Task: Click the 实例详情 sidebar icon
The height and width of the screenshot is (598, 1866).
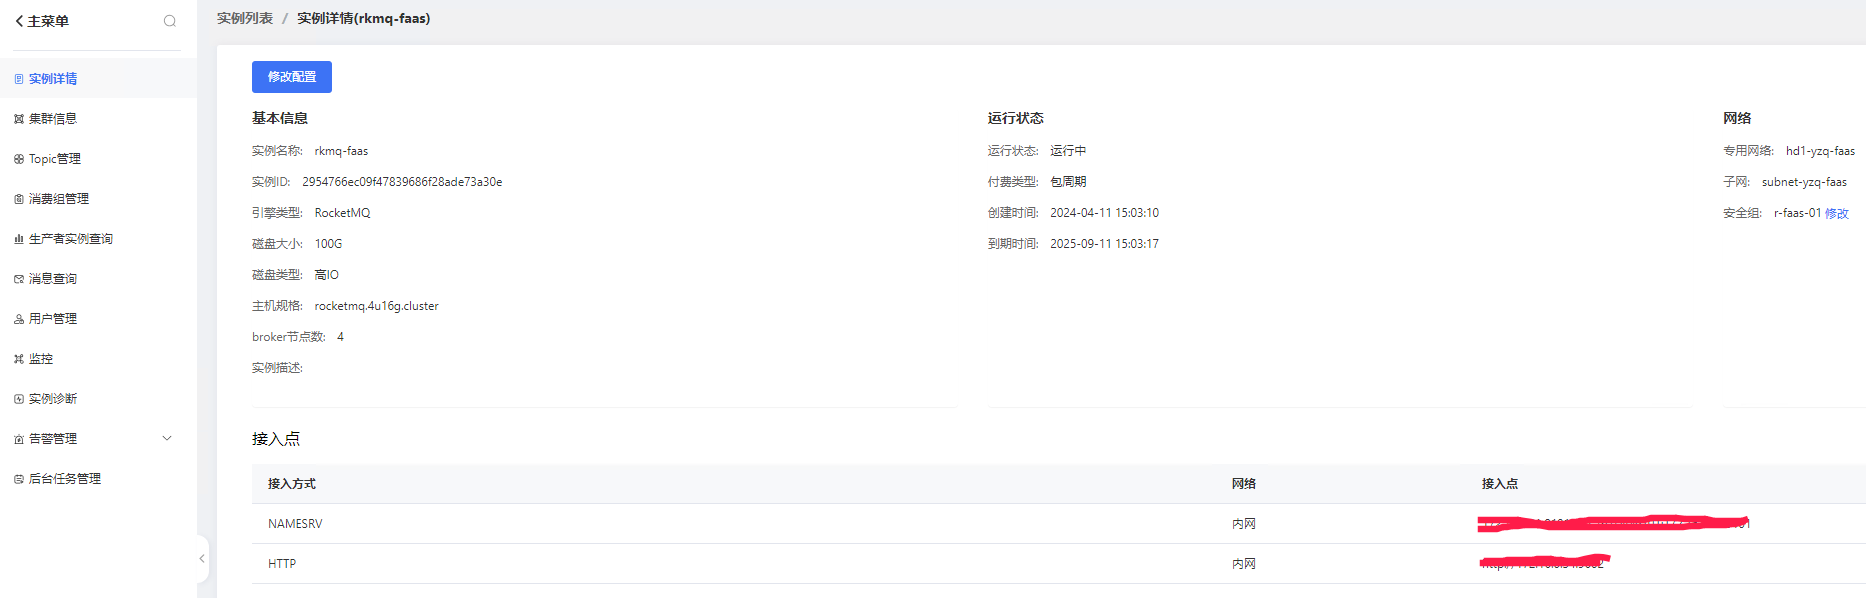Action: click(x=19, y=79)
